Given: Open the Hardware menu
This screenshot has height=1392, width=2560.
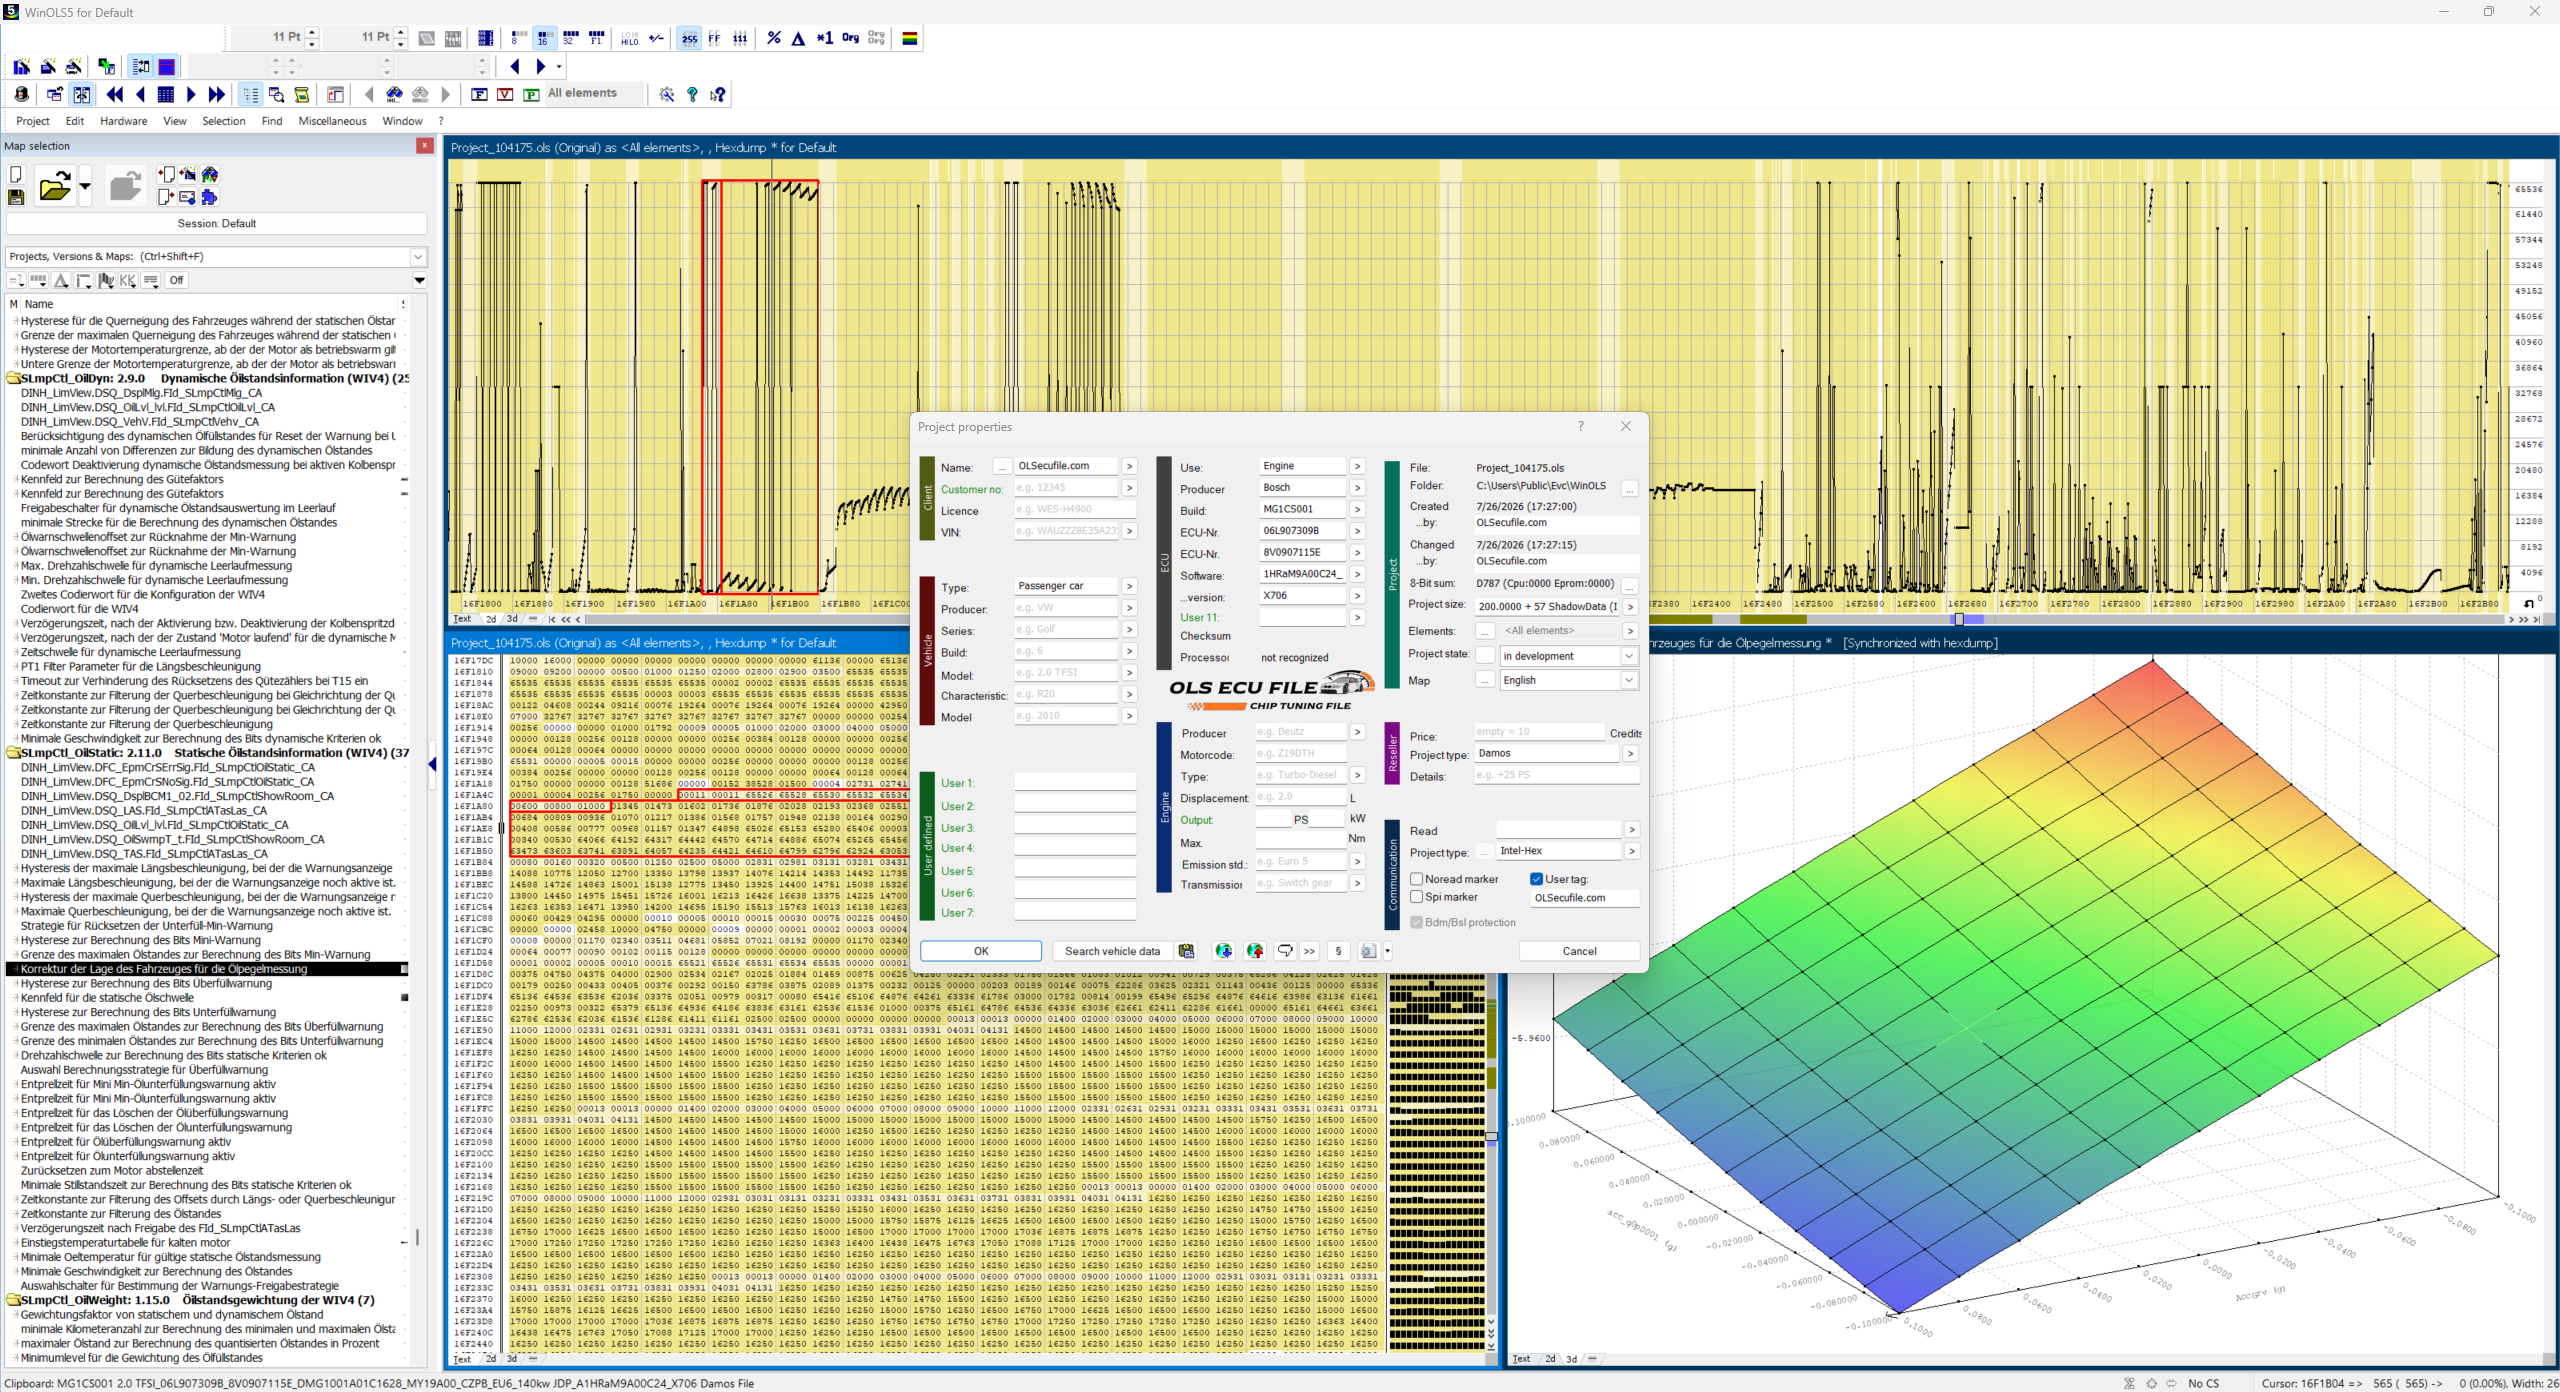Looking at the screenshot, I should tap(123, 121).
